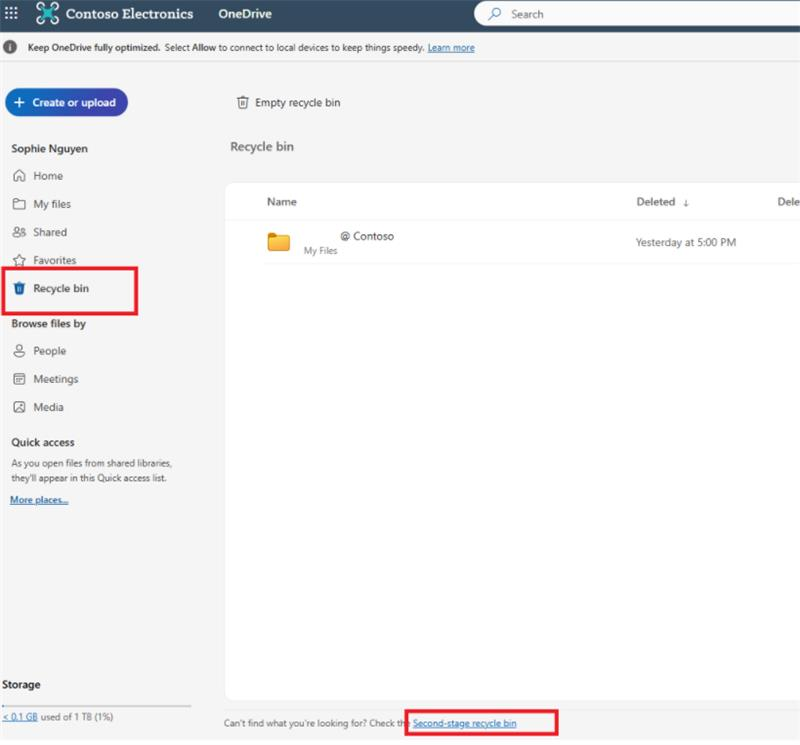
Task: Open the Second-stage recycle bin link
Action: pos(464,723)
